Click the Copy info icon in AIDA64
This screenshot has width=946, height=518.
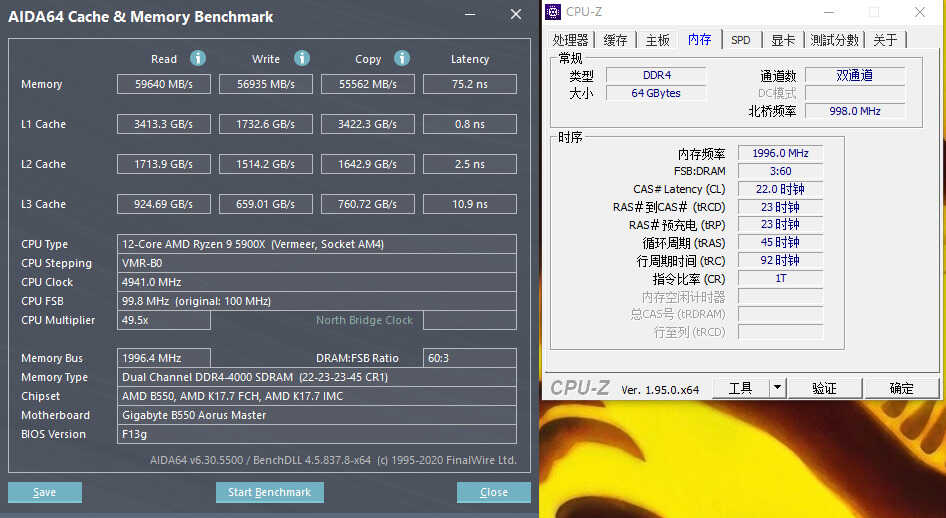(402, 58)
